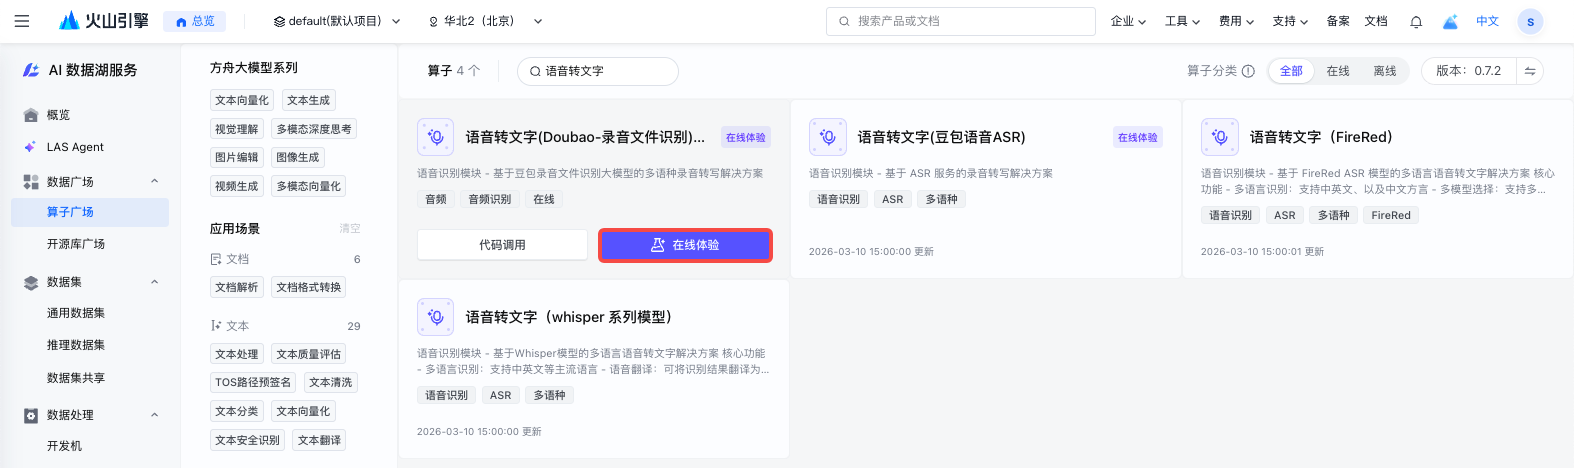1574x468 pixels.
Task: Open the 华北2（北京）region selector
Action: [x=486, y=21]
